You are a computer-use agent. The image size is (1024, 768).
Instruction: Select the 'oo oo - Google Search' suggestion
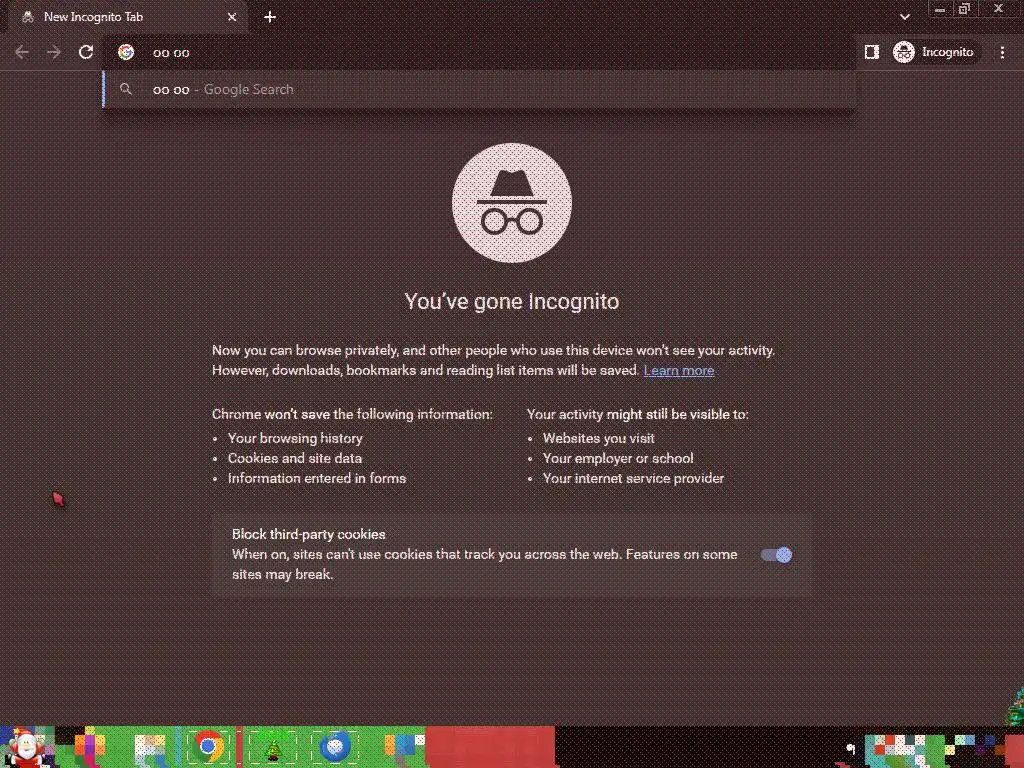(x=479, y=89)
